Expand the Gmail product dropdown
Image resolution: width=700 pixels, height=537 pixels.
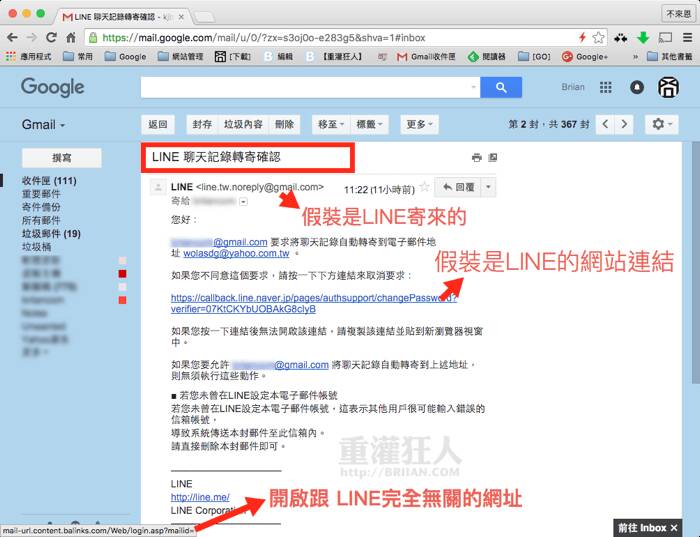click(x=43, y=125)
